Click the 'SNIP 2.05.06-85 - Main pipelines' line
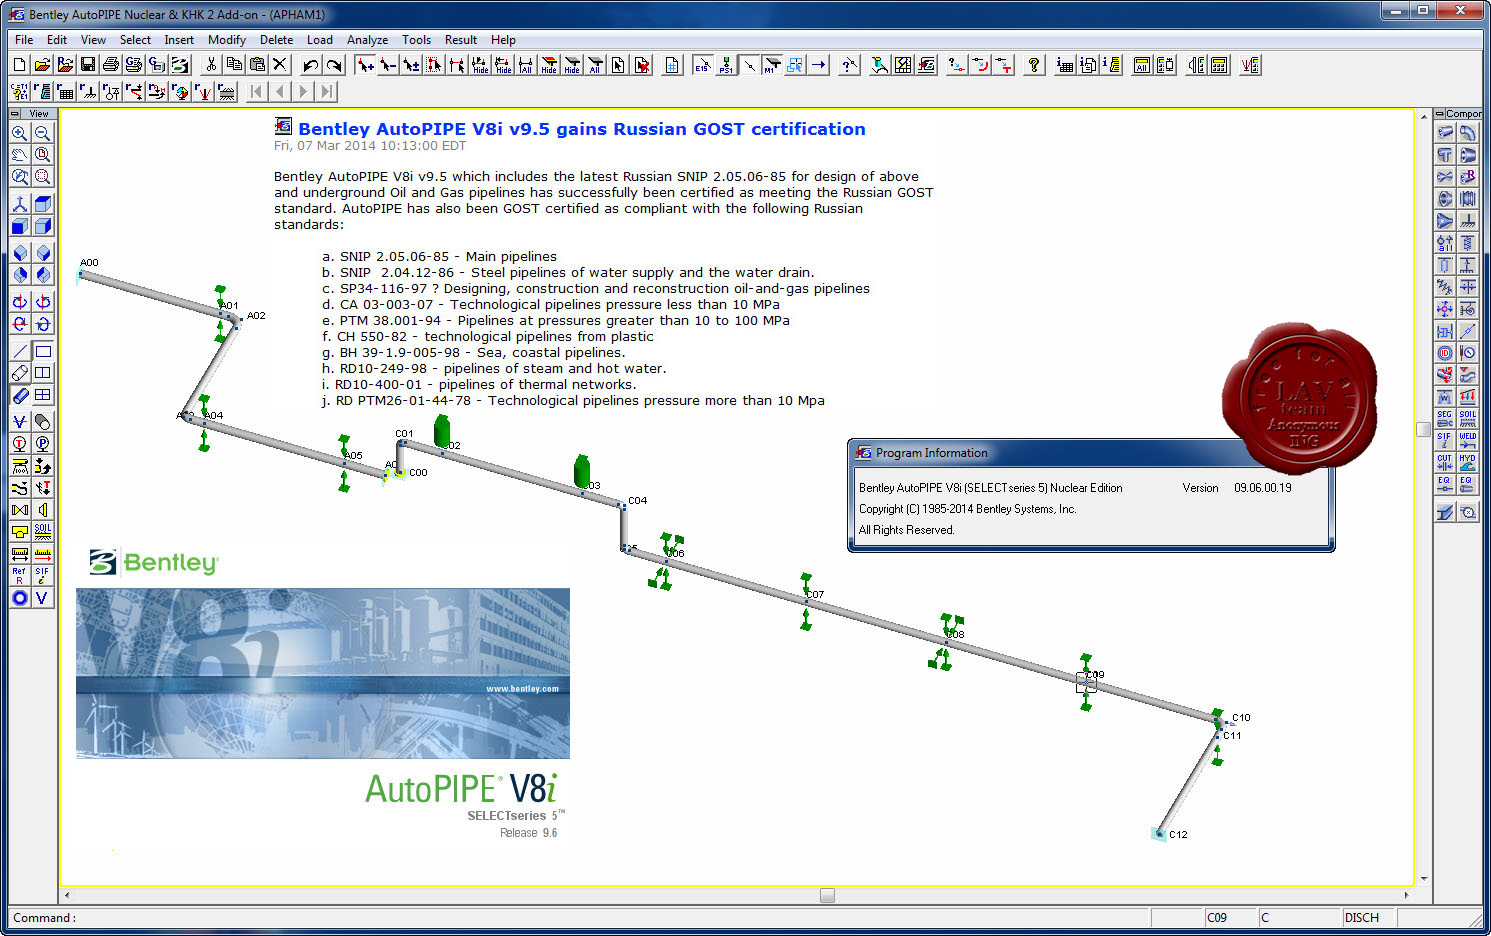Viewport: 1491px width, 936px height. (x=448, y=257)
